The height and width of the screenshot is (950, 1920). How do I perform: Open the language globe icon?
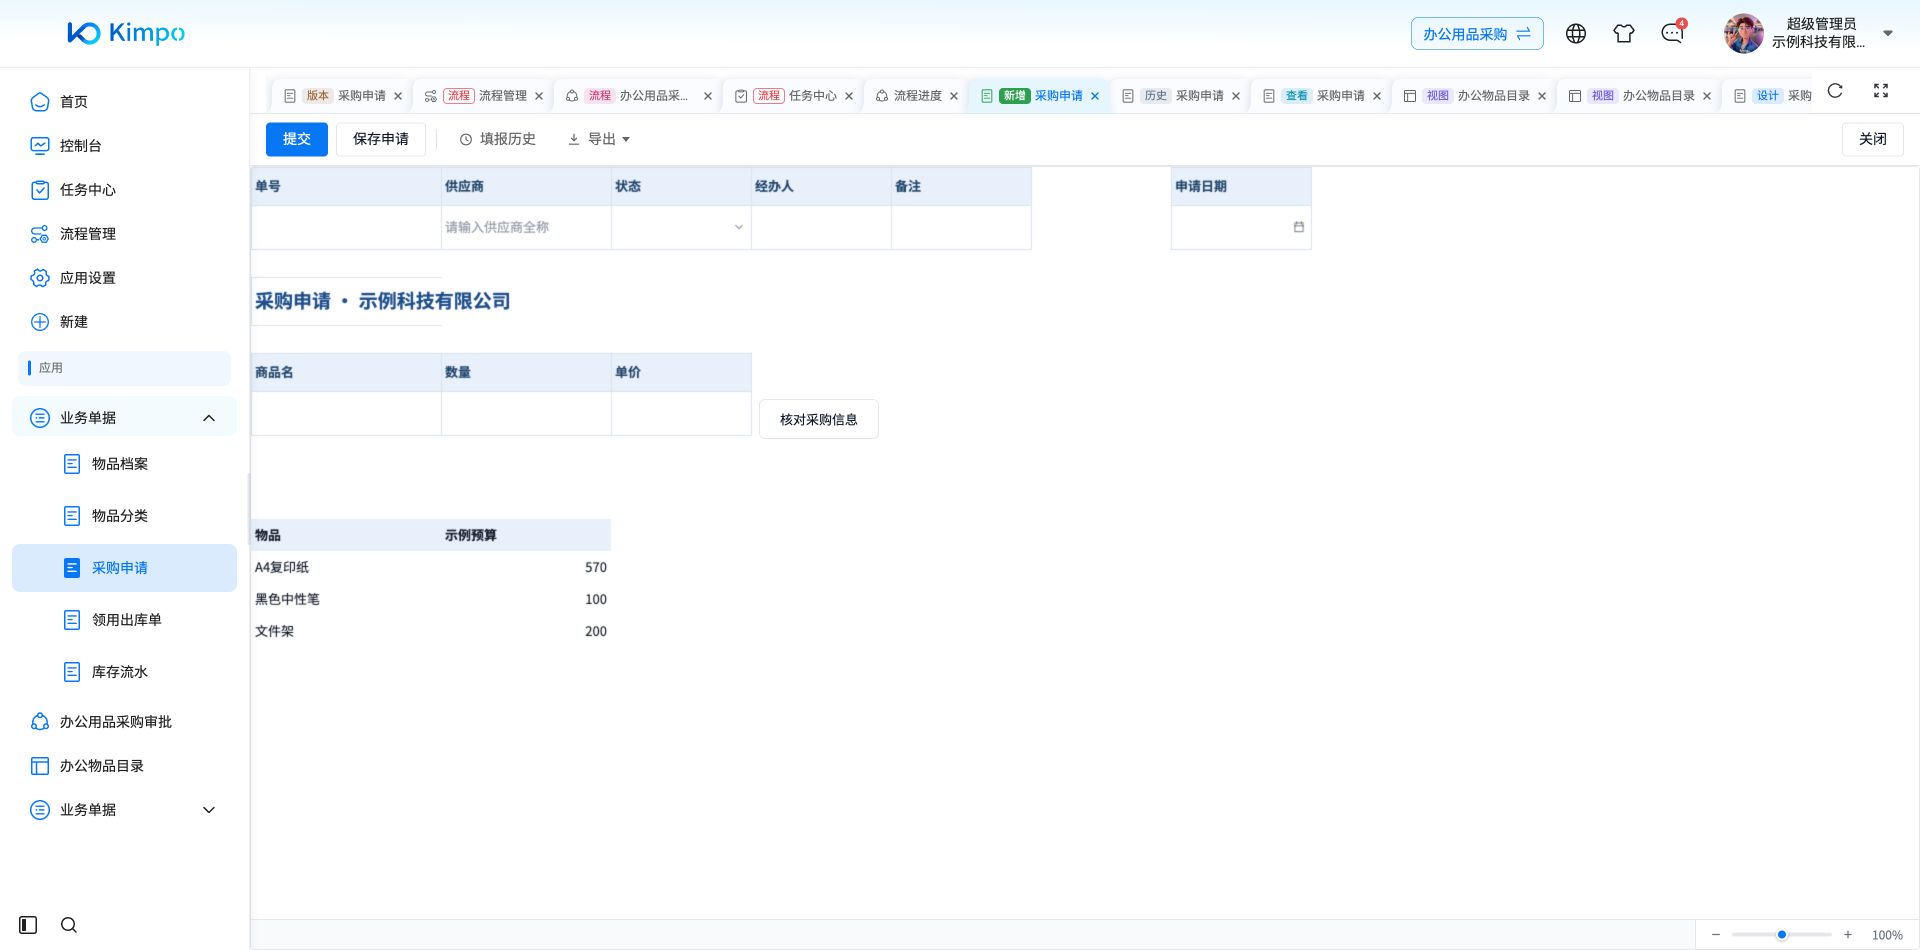(1576, 34)
